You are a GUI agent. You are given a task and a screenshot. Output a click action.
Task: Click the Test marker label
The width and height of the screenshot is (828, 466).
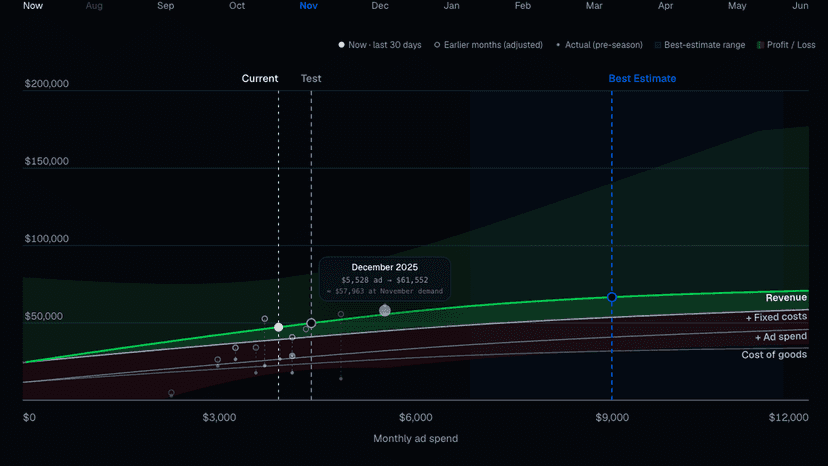(x=311, y=78)
